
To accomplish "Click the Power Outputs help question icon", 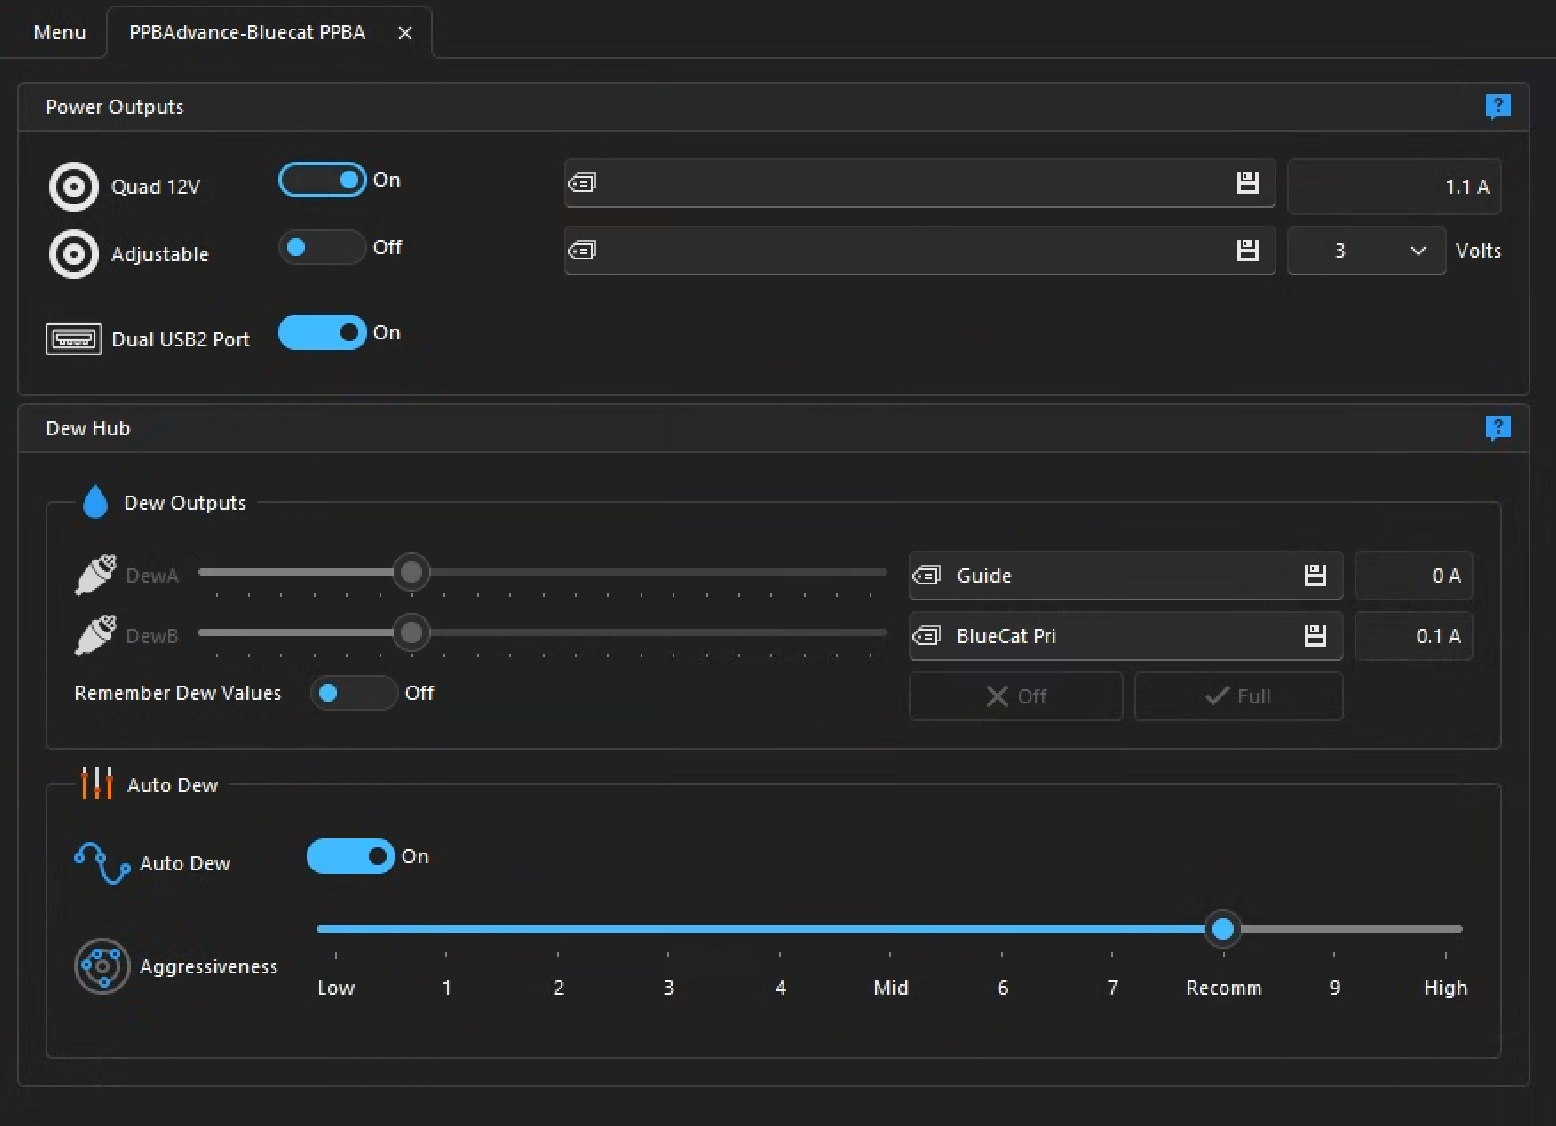I will [x=1497, y=106].
